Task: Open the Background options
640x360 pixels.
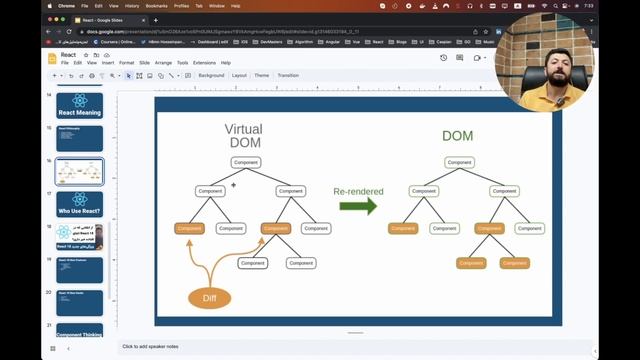Action: point(211,76)
